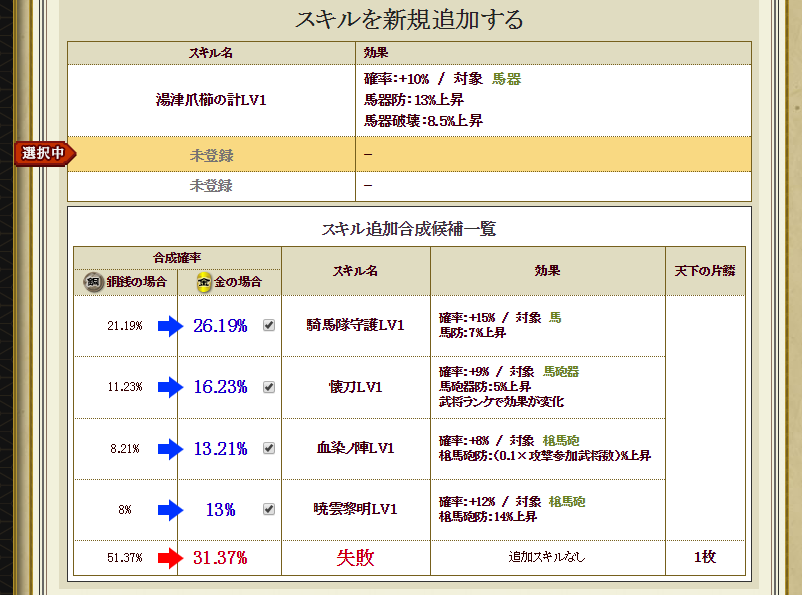Image resolution: width=802 pixels, height=595 pixels.
Task: Click the copper probability 11.23%
Action: point(125,387)
